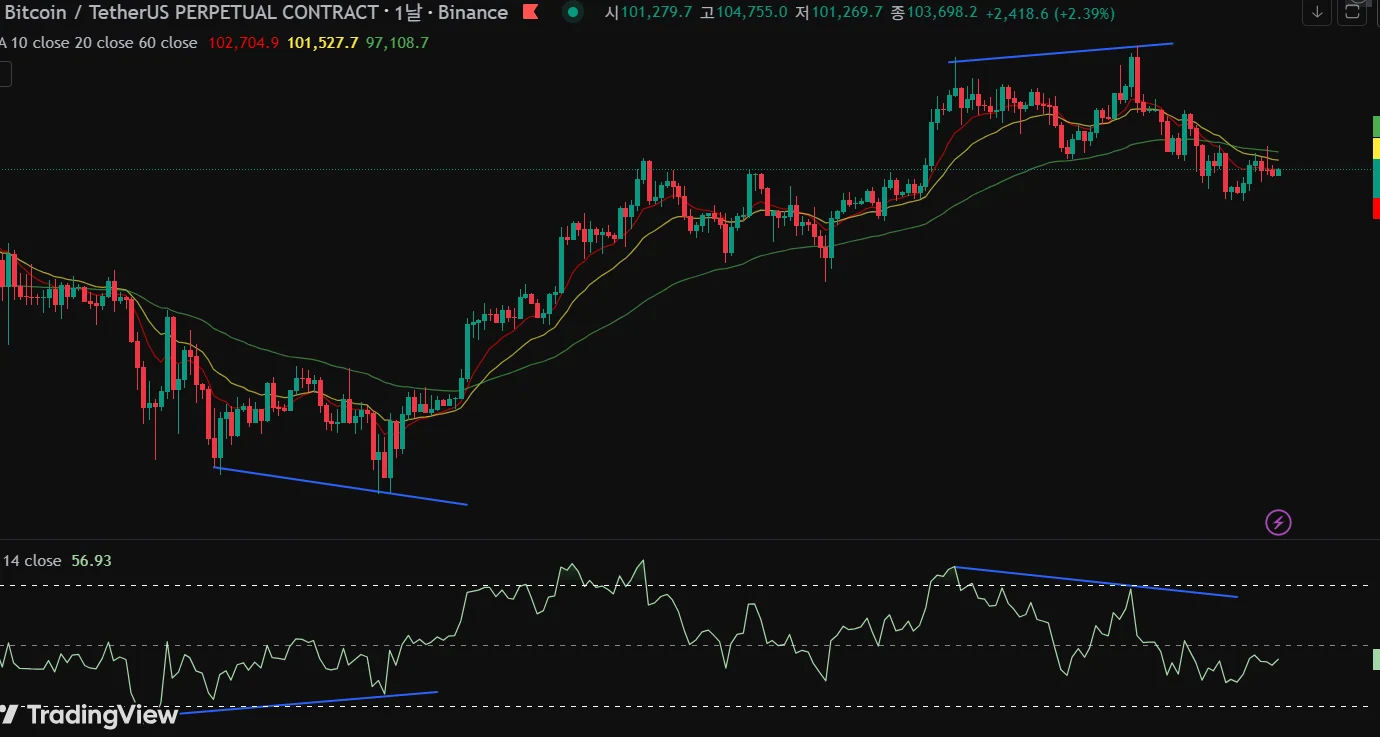Image resolution: width=1380 pixels, height=737 pixels.
Task: Click the red MA value 102,704.9
Action: point(244,43)
